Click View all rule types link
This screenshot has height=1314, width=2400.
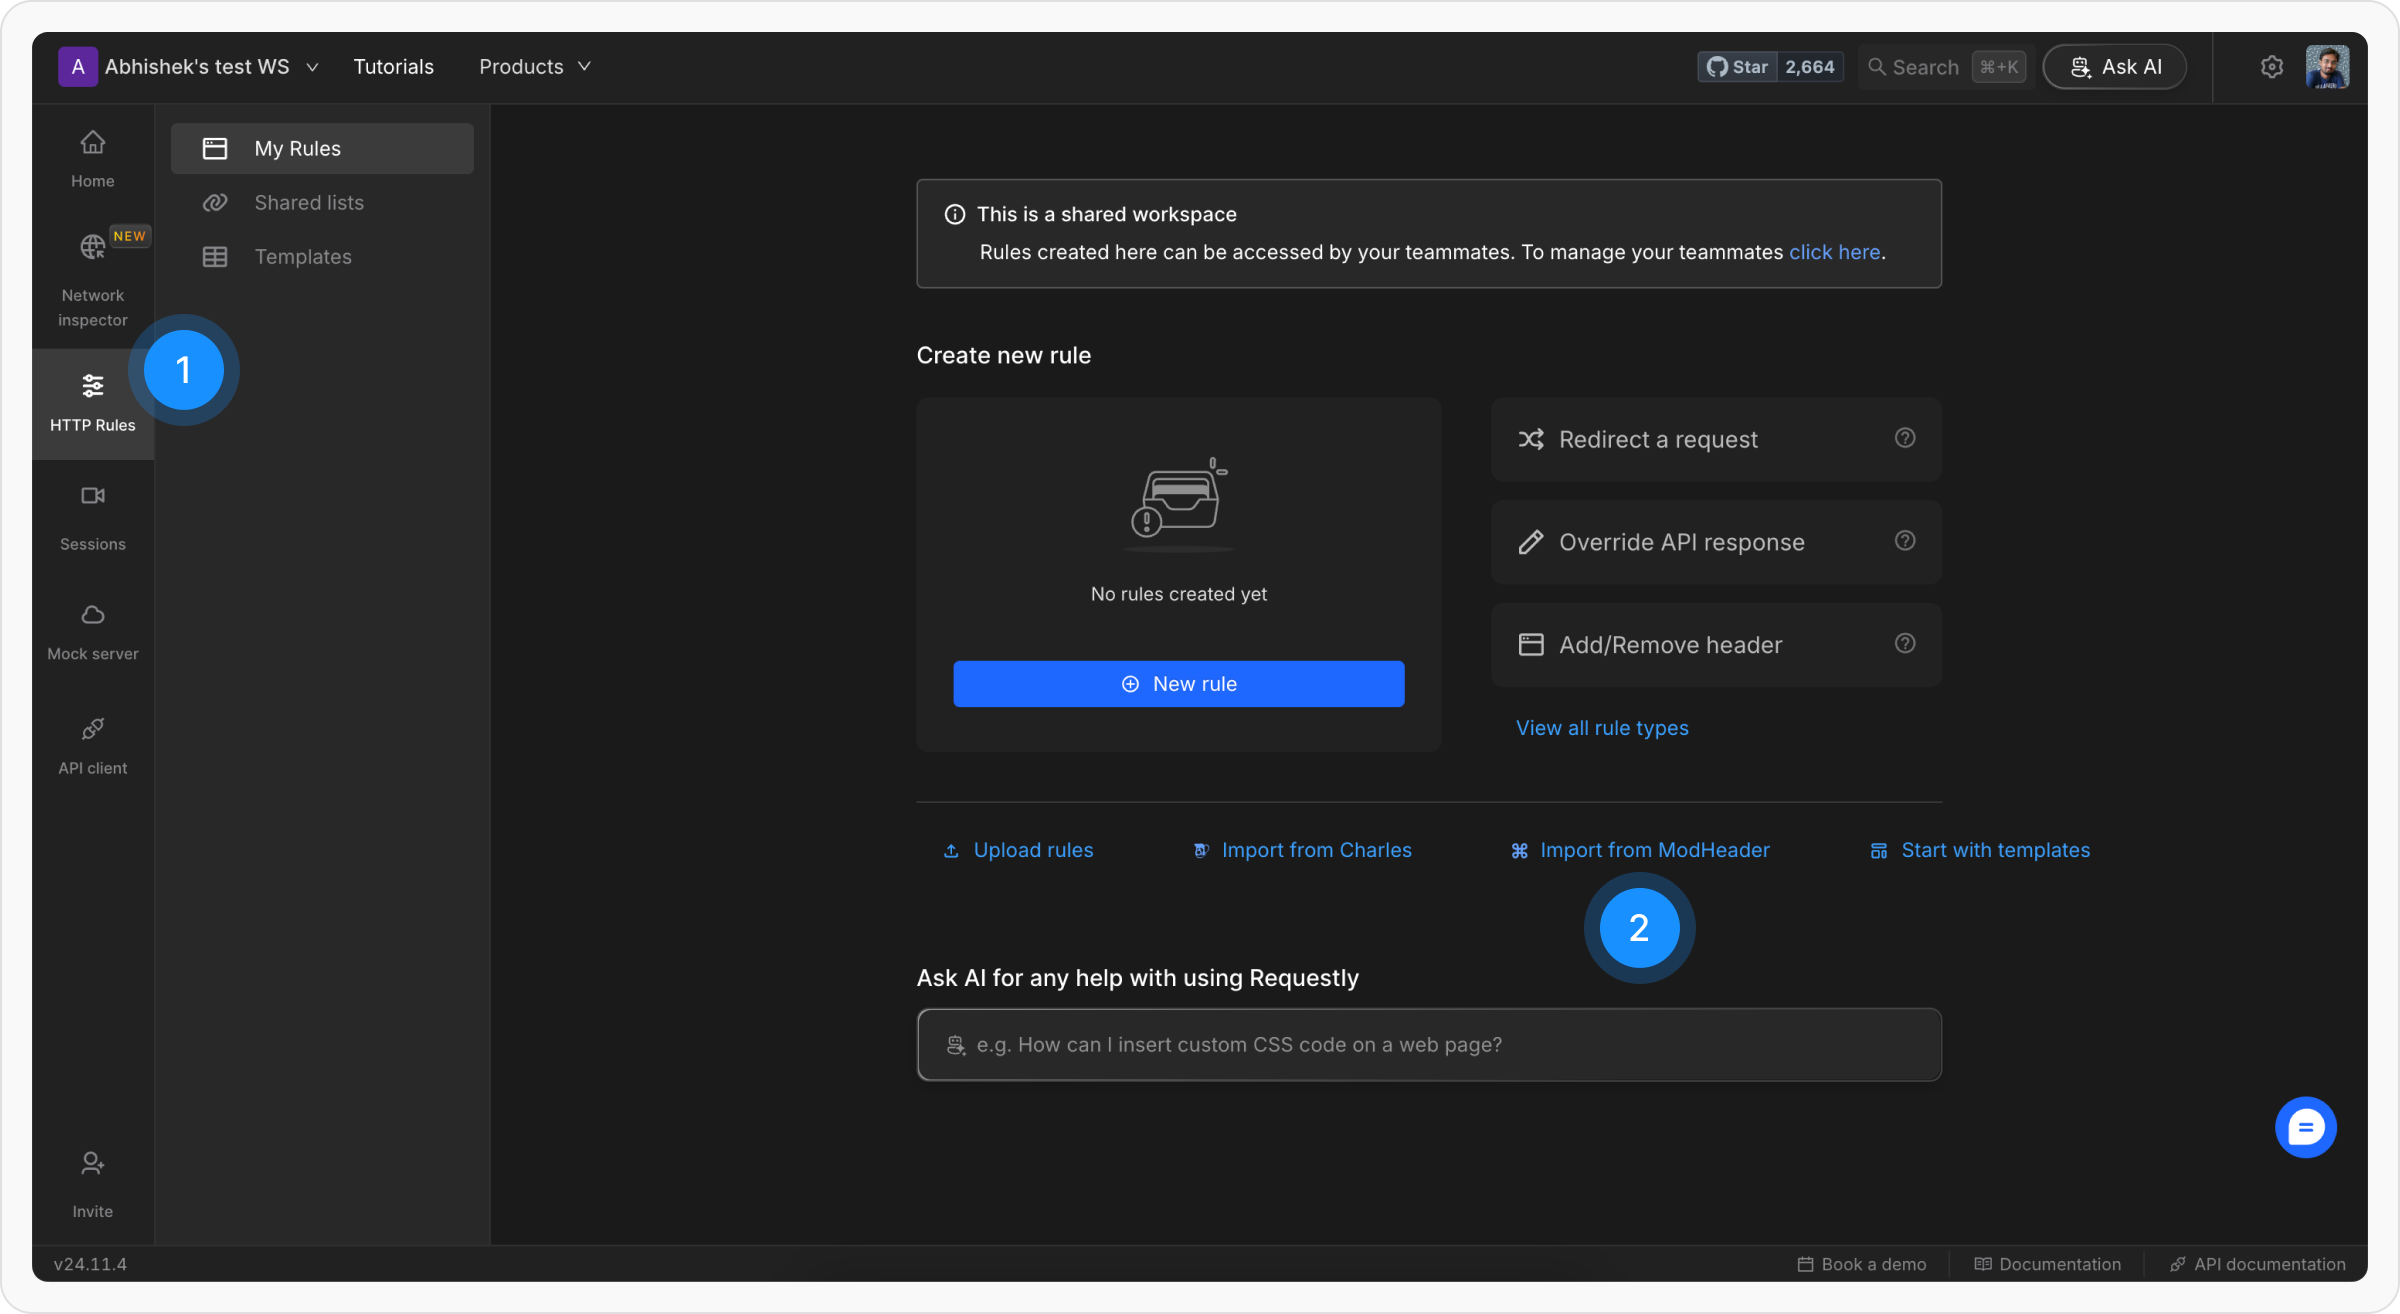[1601, 728]
